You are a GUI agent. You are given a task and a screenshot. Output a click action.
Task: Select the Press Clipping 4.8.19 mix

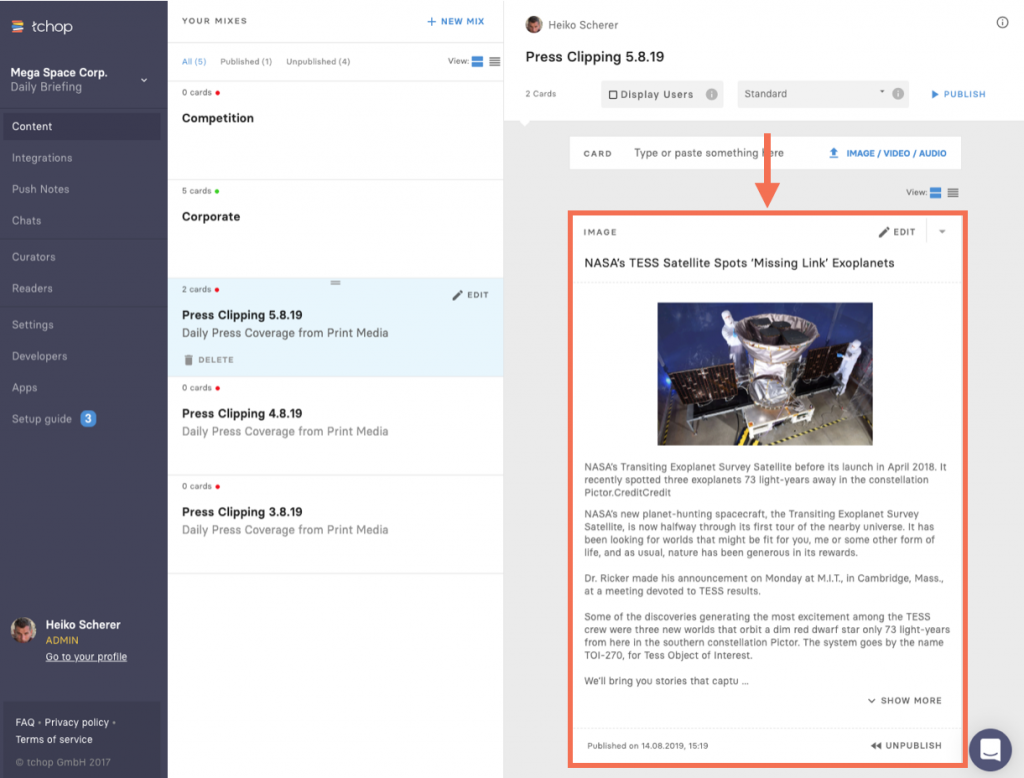point(336,426)
